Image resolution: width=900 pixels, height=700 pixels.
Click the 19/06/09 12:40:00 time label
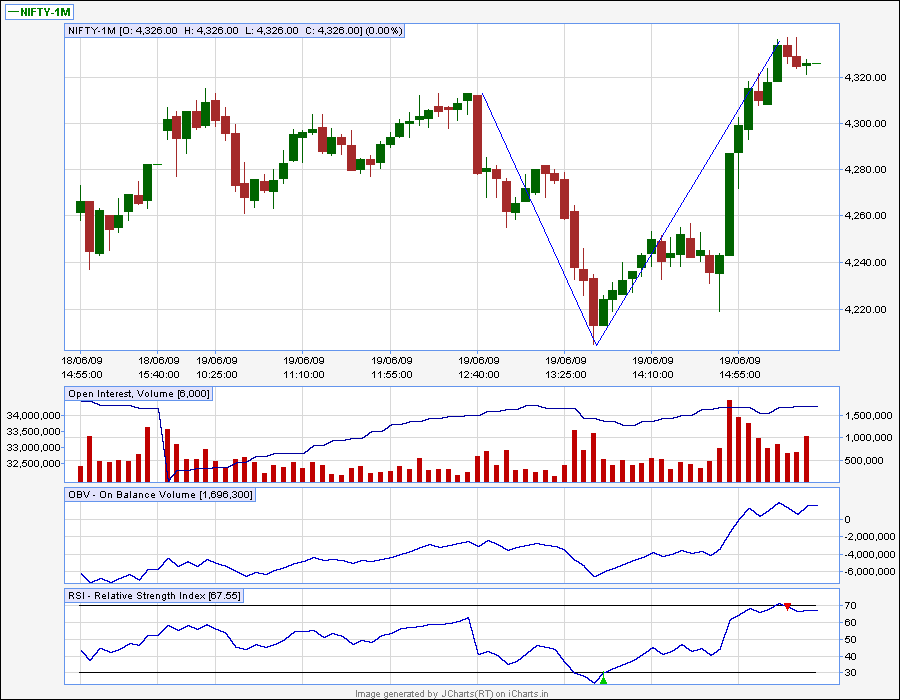pyautogui.click(x=479, y=368)
